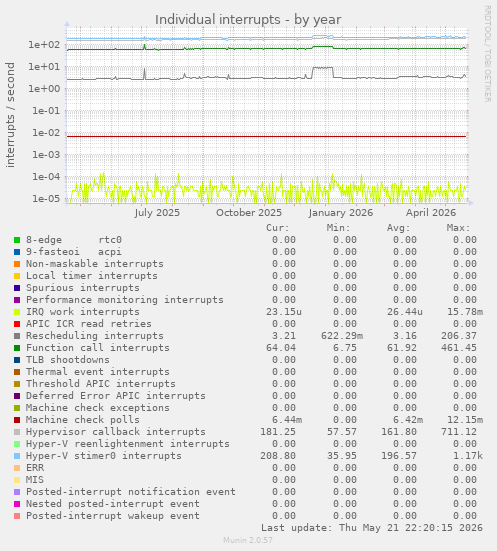Click the magenta Nested posted-interrupt event swatch
Screen dimensions: 497x551
pyautogui.click(x=17, y=504)
